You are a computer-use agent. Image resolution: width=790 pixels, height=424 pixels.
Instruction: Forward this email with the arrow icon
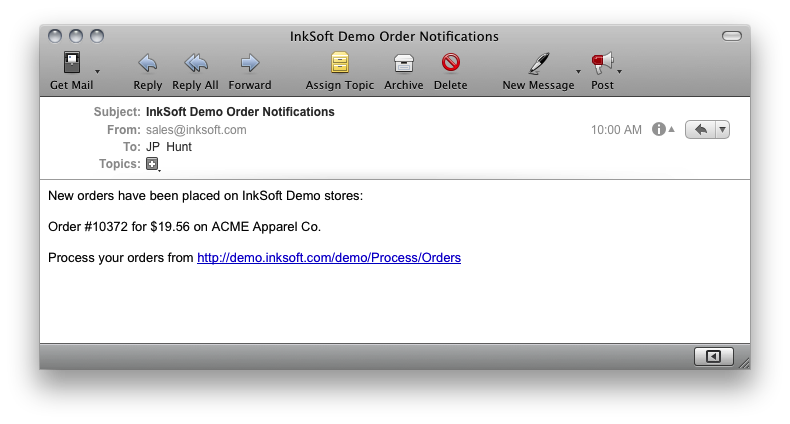(250, 63)
